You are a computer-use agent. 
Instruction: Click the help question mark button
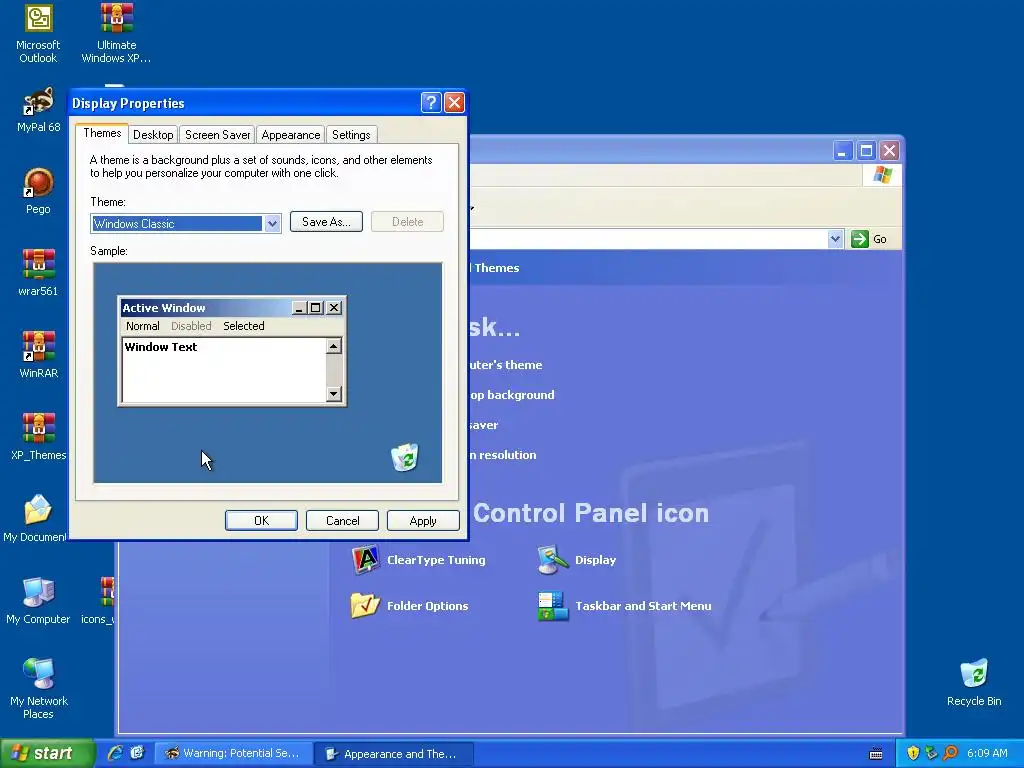point(430,103)
